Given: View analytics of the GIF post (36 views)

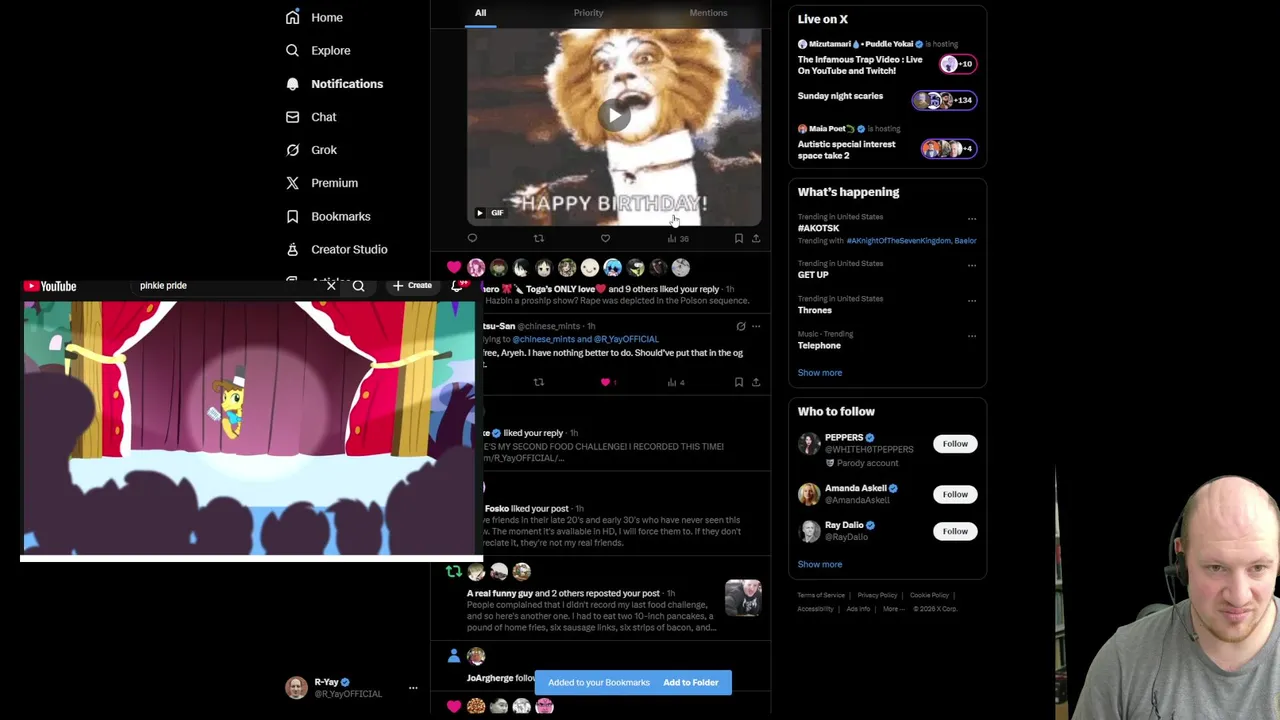Looking at the screenshot, I should pyautogui.click(x=677, y=238).
